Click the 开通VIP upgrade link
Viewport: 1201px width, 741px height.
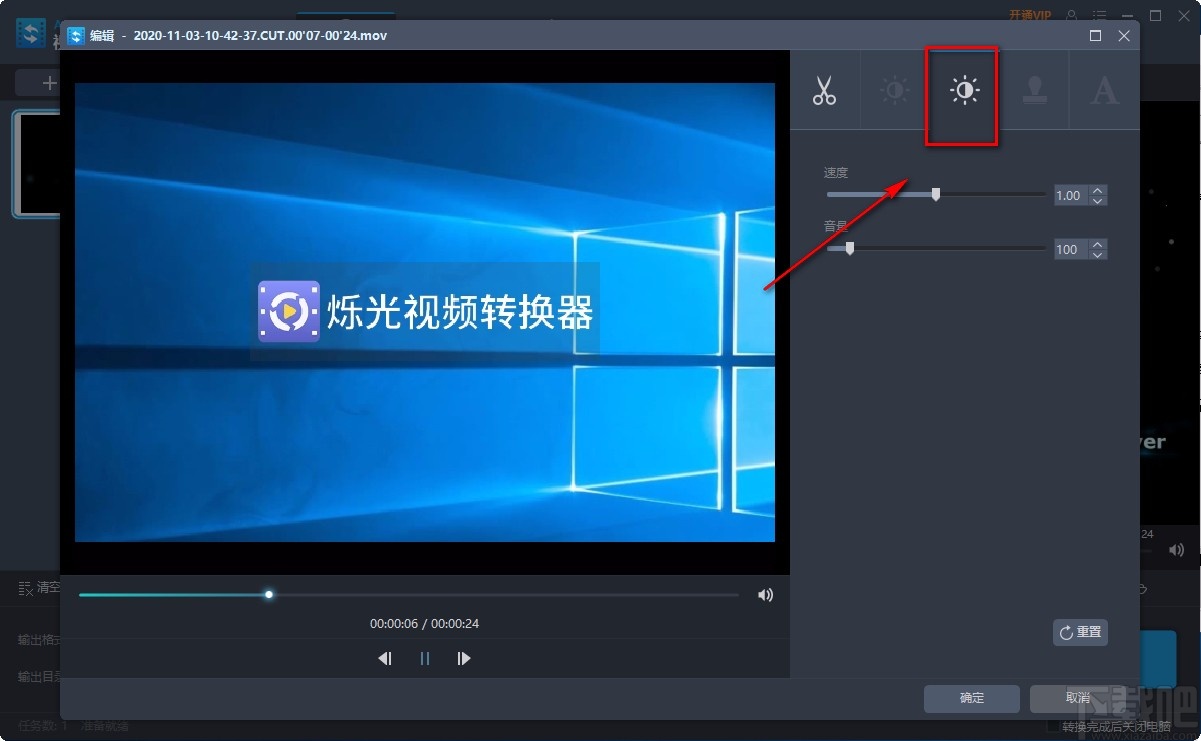point(1030,14)
